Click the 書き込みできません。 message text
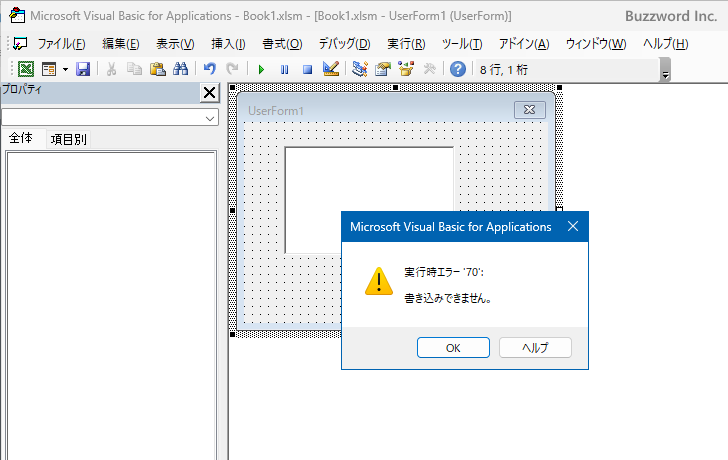The height and width of the screenshot is (460, 728). point(448,298)
